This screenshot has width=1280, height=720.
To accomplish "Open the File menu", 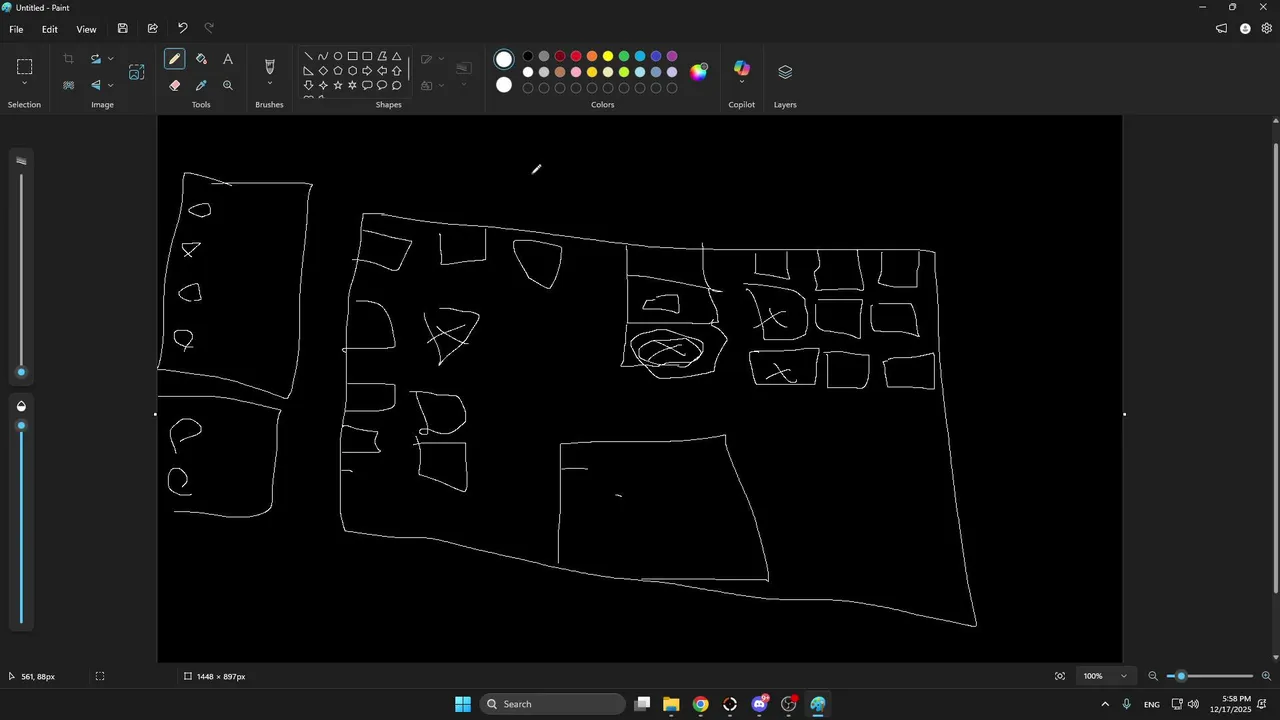I will [16, 29].
